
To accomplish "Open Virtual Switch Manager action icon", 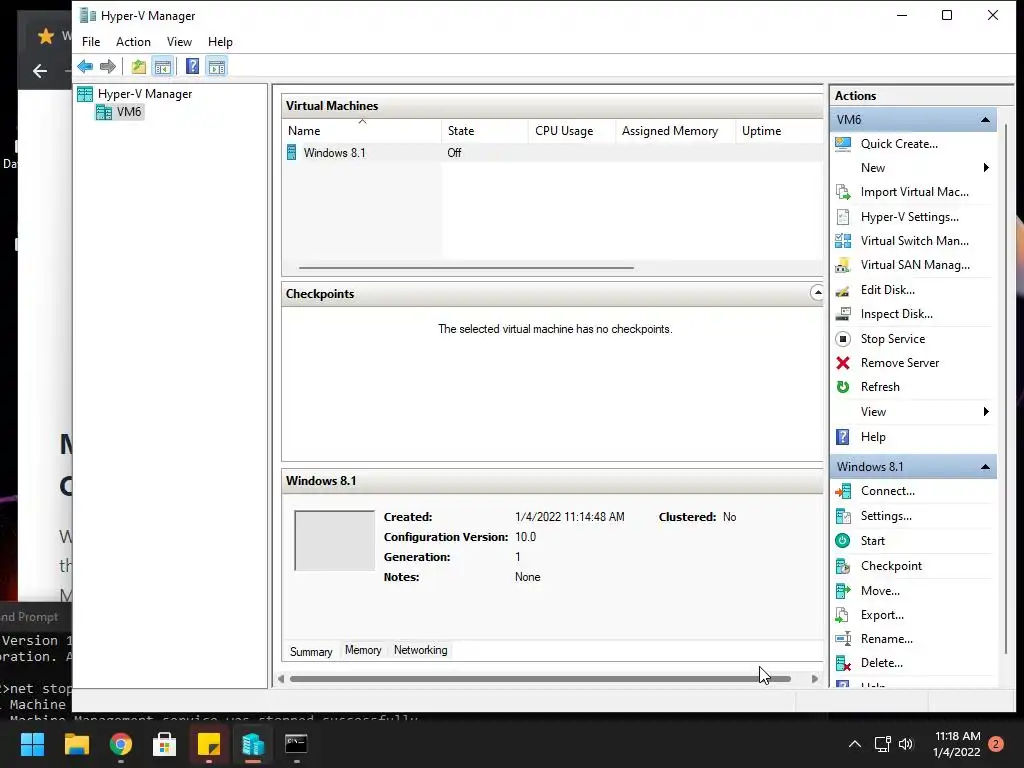I will coord(843,241).
